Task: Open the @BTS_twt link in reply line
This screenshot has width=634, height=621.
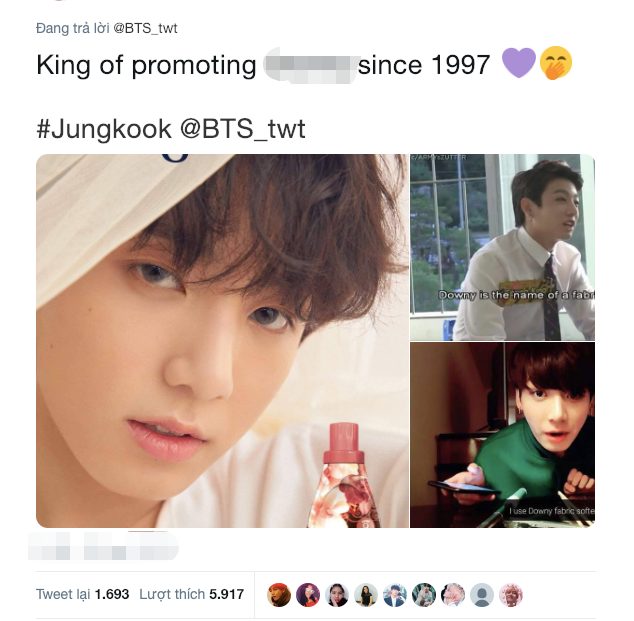Action: point(145,28)
